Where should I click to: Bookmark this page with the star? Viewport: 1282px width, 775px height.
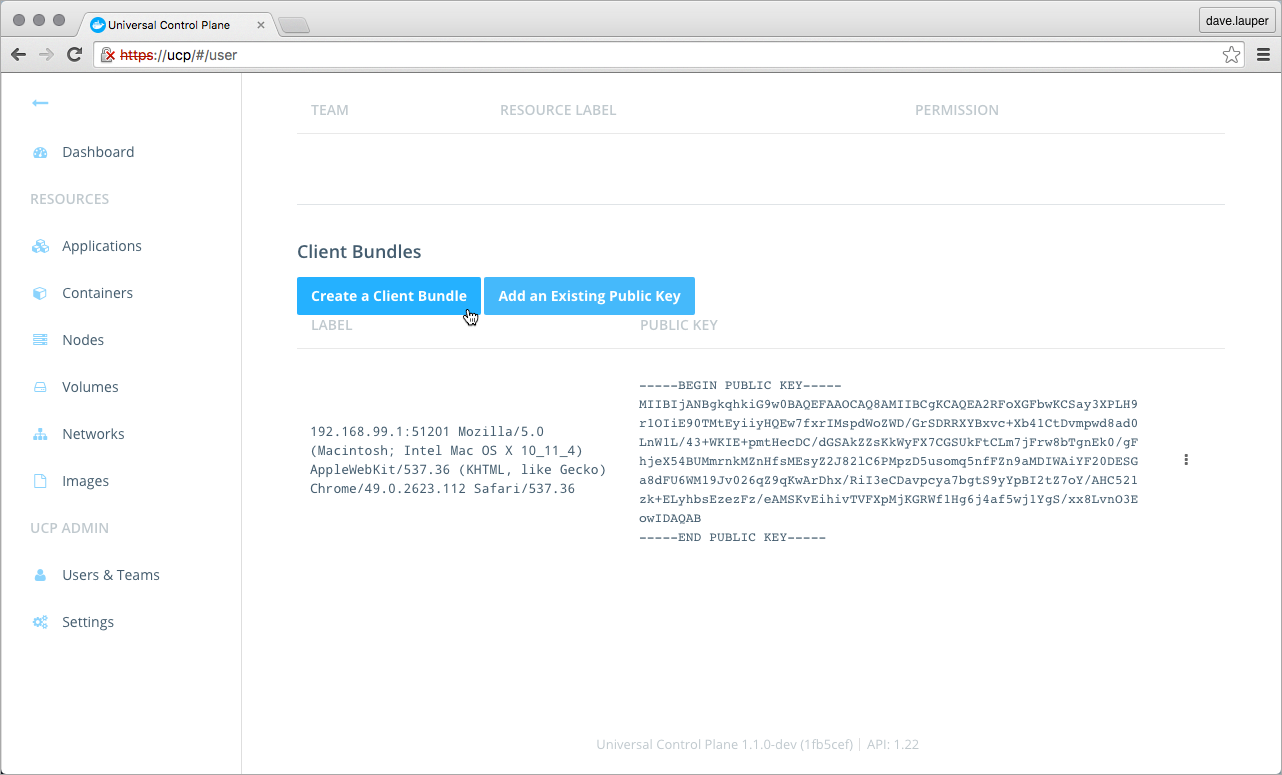(1231, 55)
